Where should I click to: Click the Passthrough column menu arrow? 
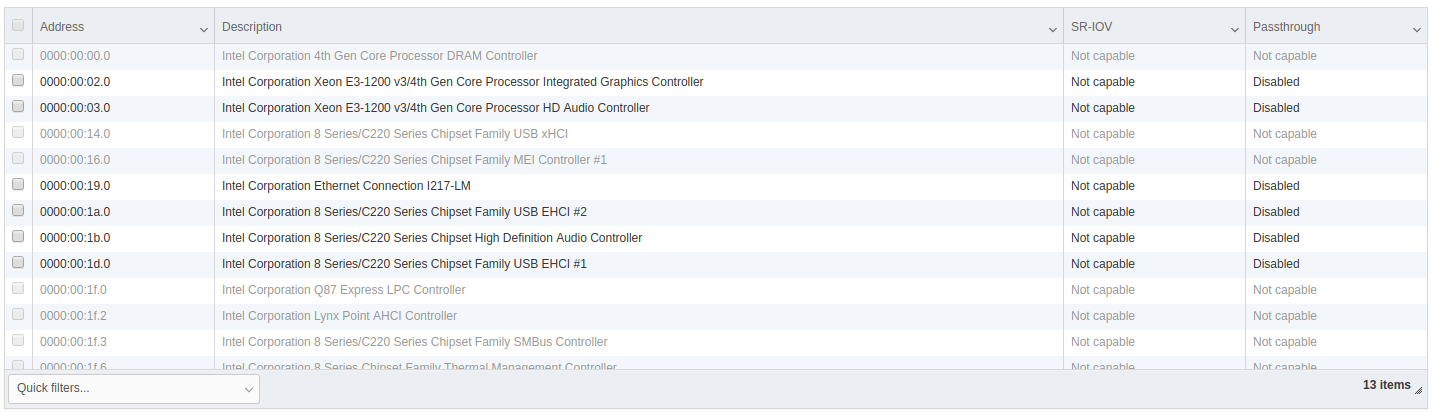coord(1416,30)
